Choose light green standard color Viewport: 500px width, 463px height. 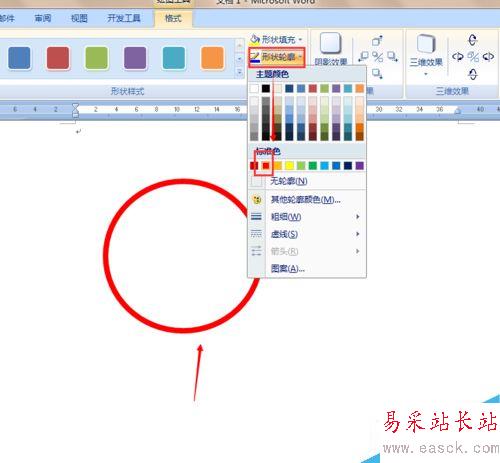pos(301,165)
